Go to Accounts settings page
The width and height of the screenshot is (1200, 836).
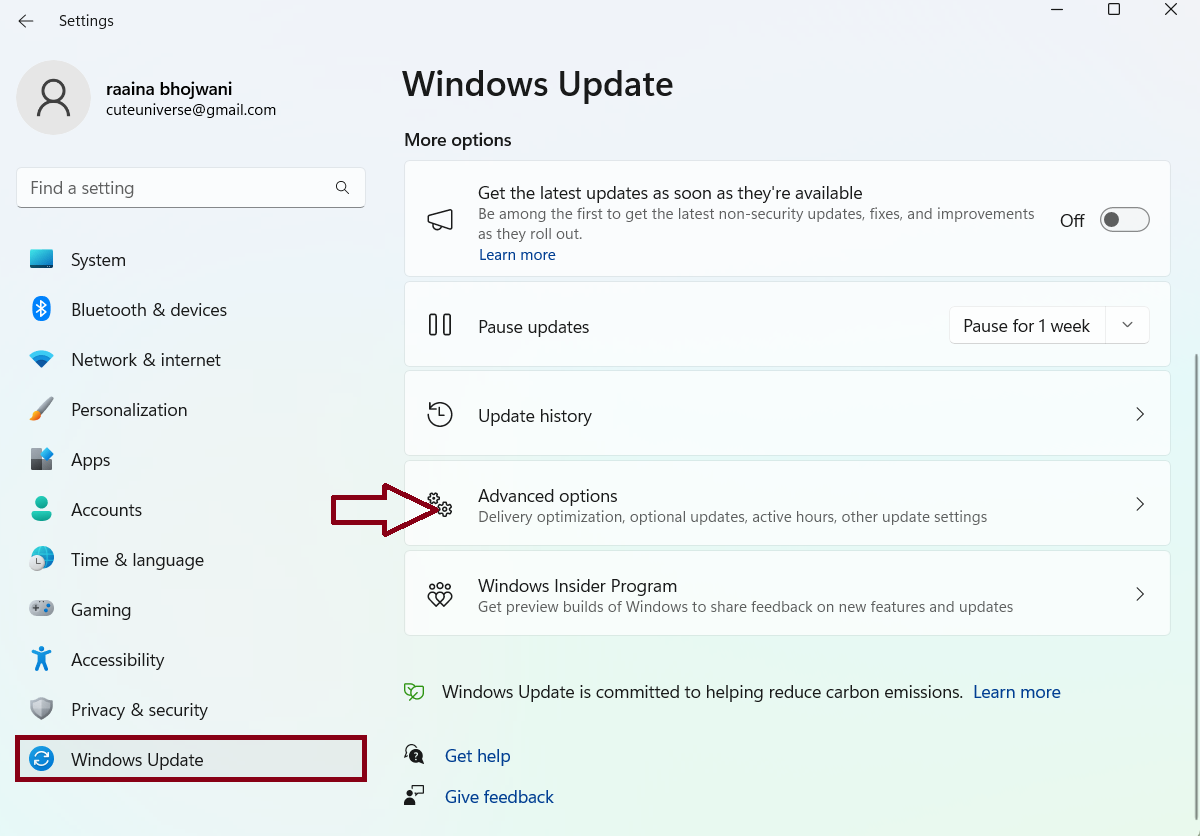tap(106, 510)
